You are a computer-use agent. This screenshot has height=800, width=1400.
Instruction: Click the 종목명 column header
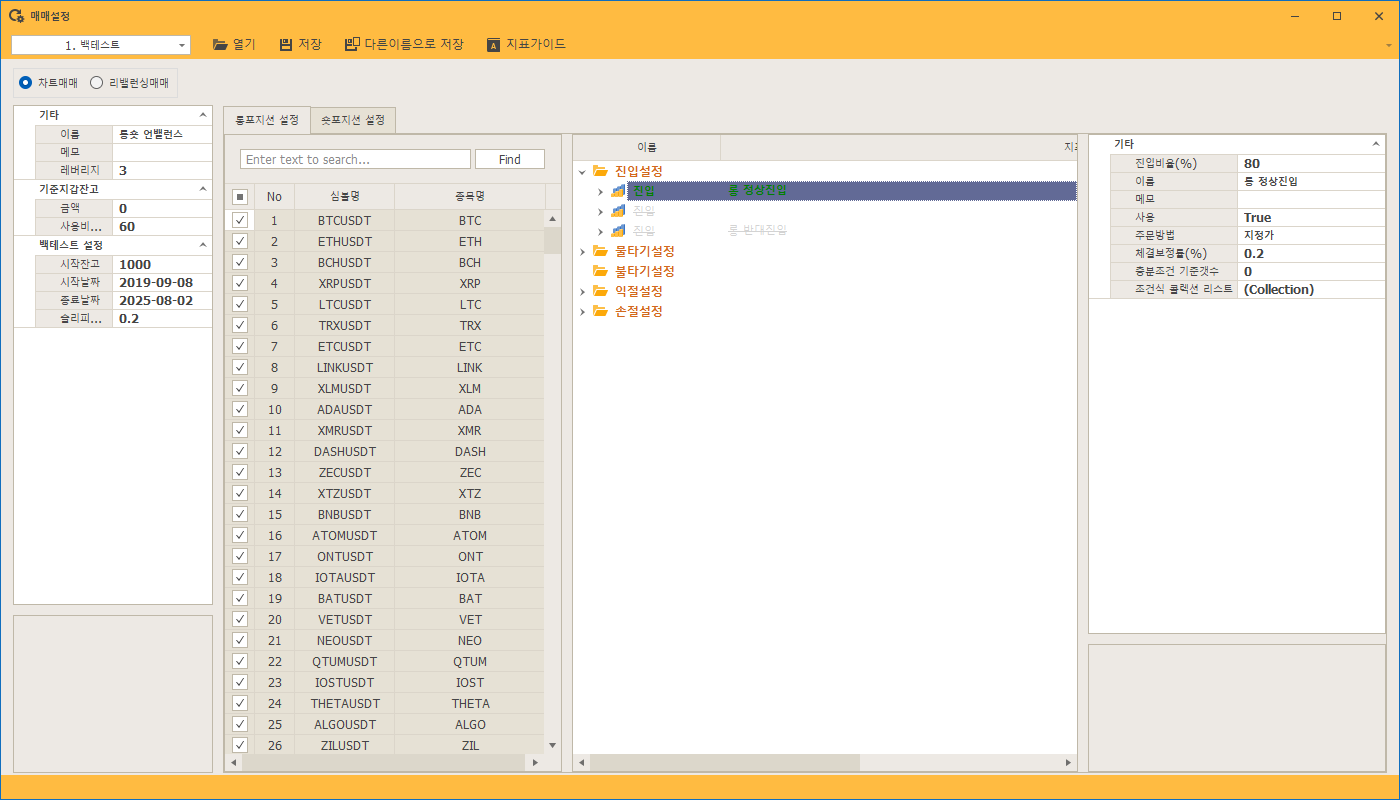(x=470, y=197)
